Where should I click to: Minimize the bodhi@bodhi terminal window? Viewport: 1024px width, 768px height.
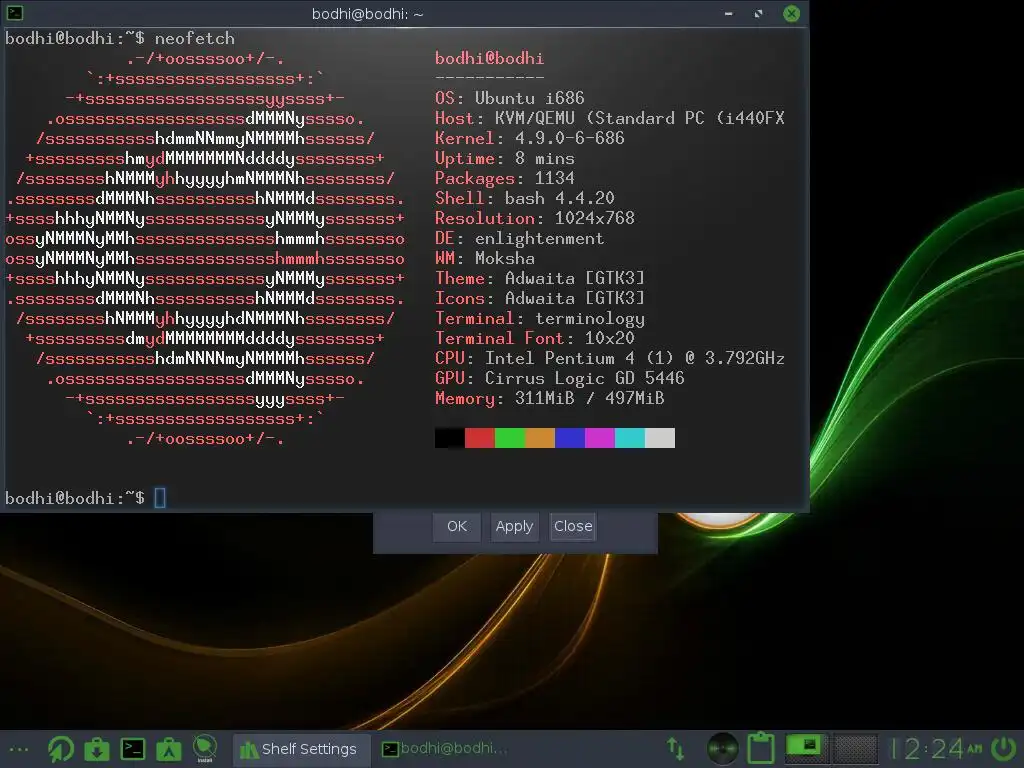728,14
